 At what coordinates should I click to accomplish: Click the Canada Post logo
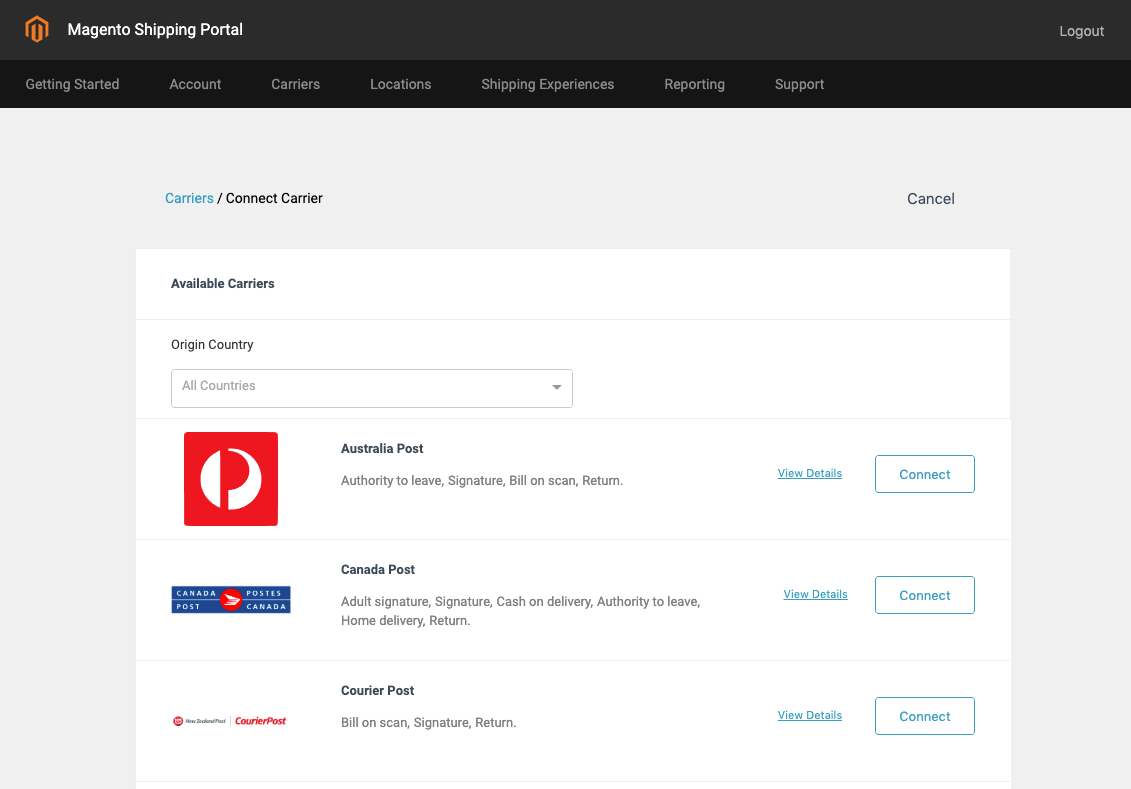pos(231,599)
